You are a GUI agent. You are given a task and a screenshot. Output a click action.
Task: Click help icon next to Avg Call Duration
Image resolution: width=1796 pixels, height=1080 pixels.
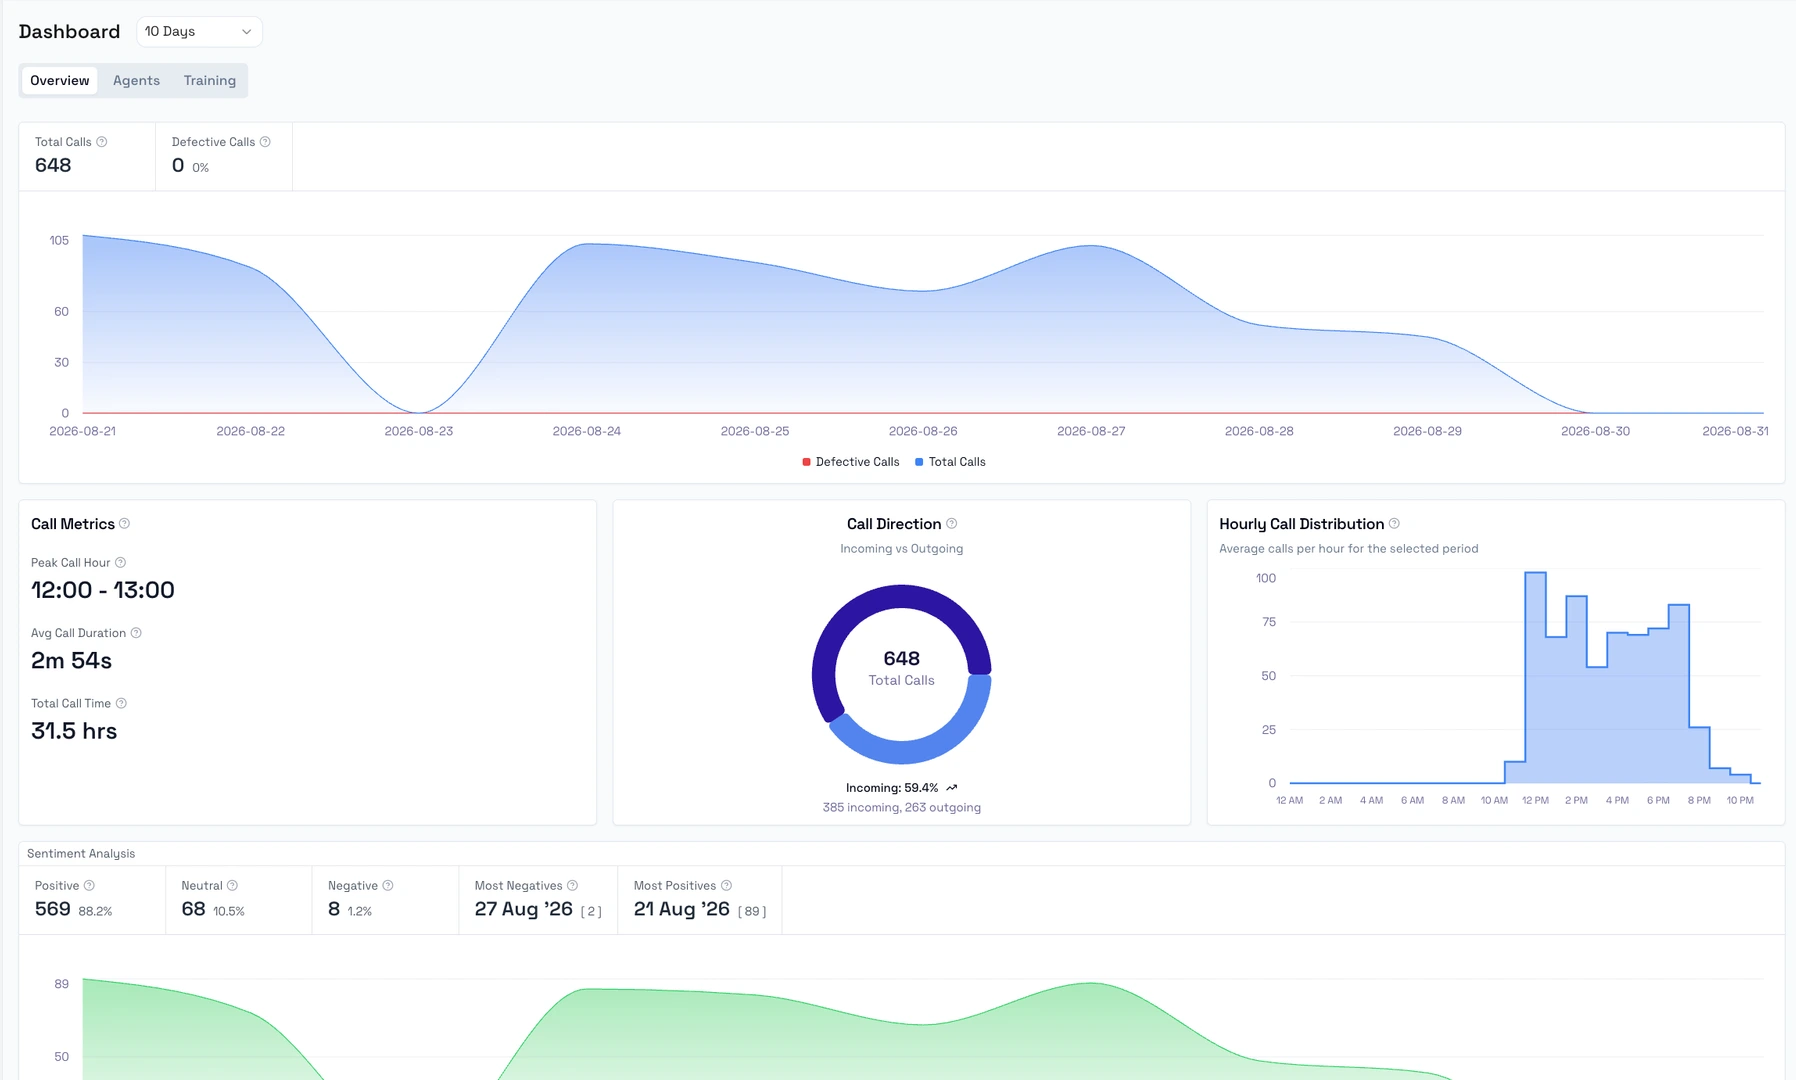click(136, 633)
